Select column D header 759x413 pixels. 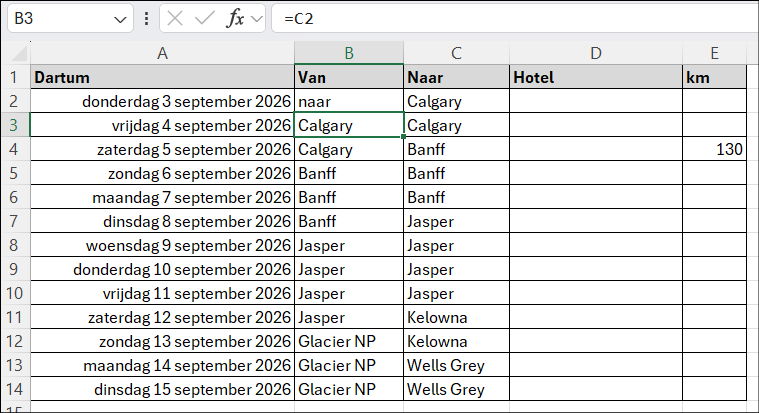pos(596,53)
